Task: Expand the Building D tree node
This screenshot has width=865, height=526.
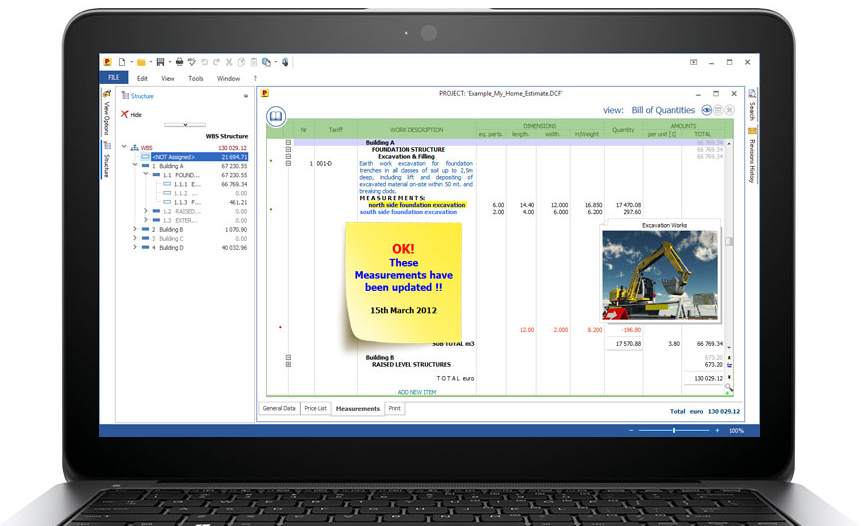Action: click(135, 248)
